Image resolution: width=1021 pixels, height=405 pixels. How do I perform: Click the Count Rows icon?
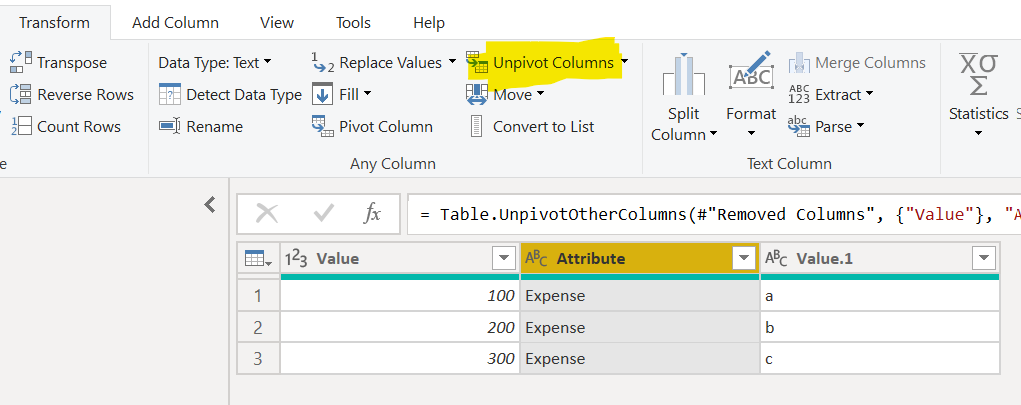click(x=21, y=126)
